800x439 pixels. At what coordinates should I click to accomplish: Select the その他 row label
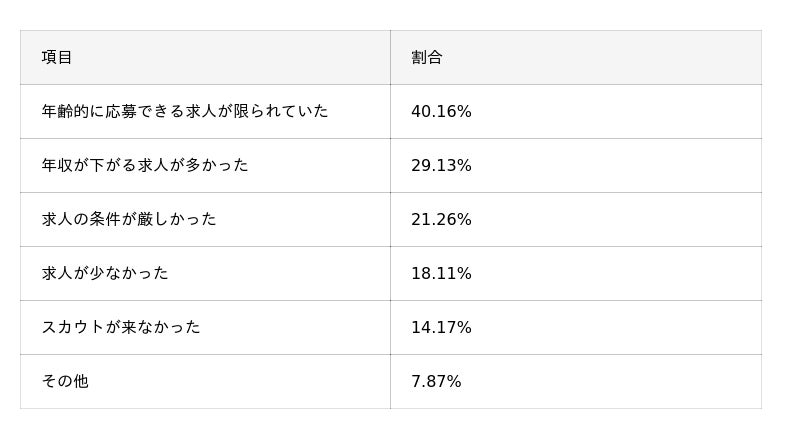(x=65, y=382)
